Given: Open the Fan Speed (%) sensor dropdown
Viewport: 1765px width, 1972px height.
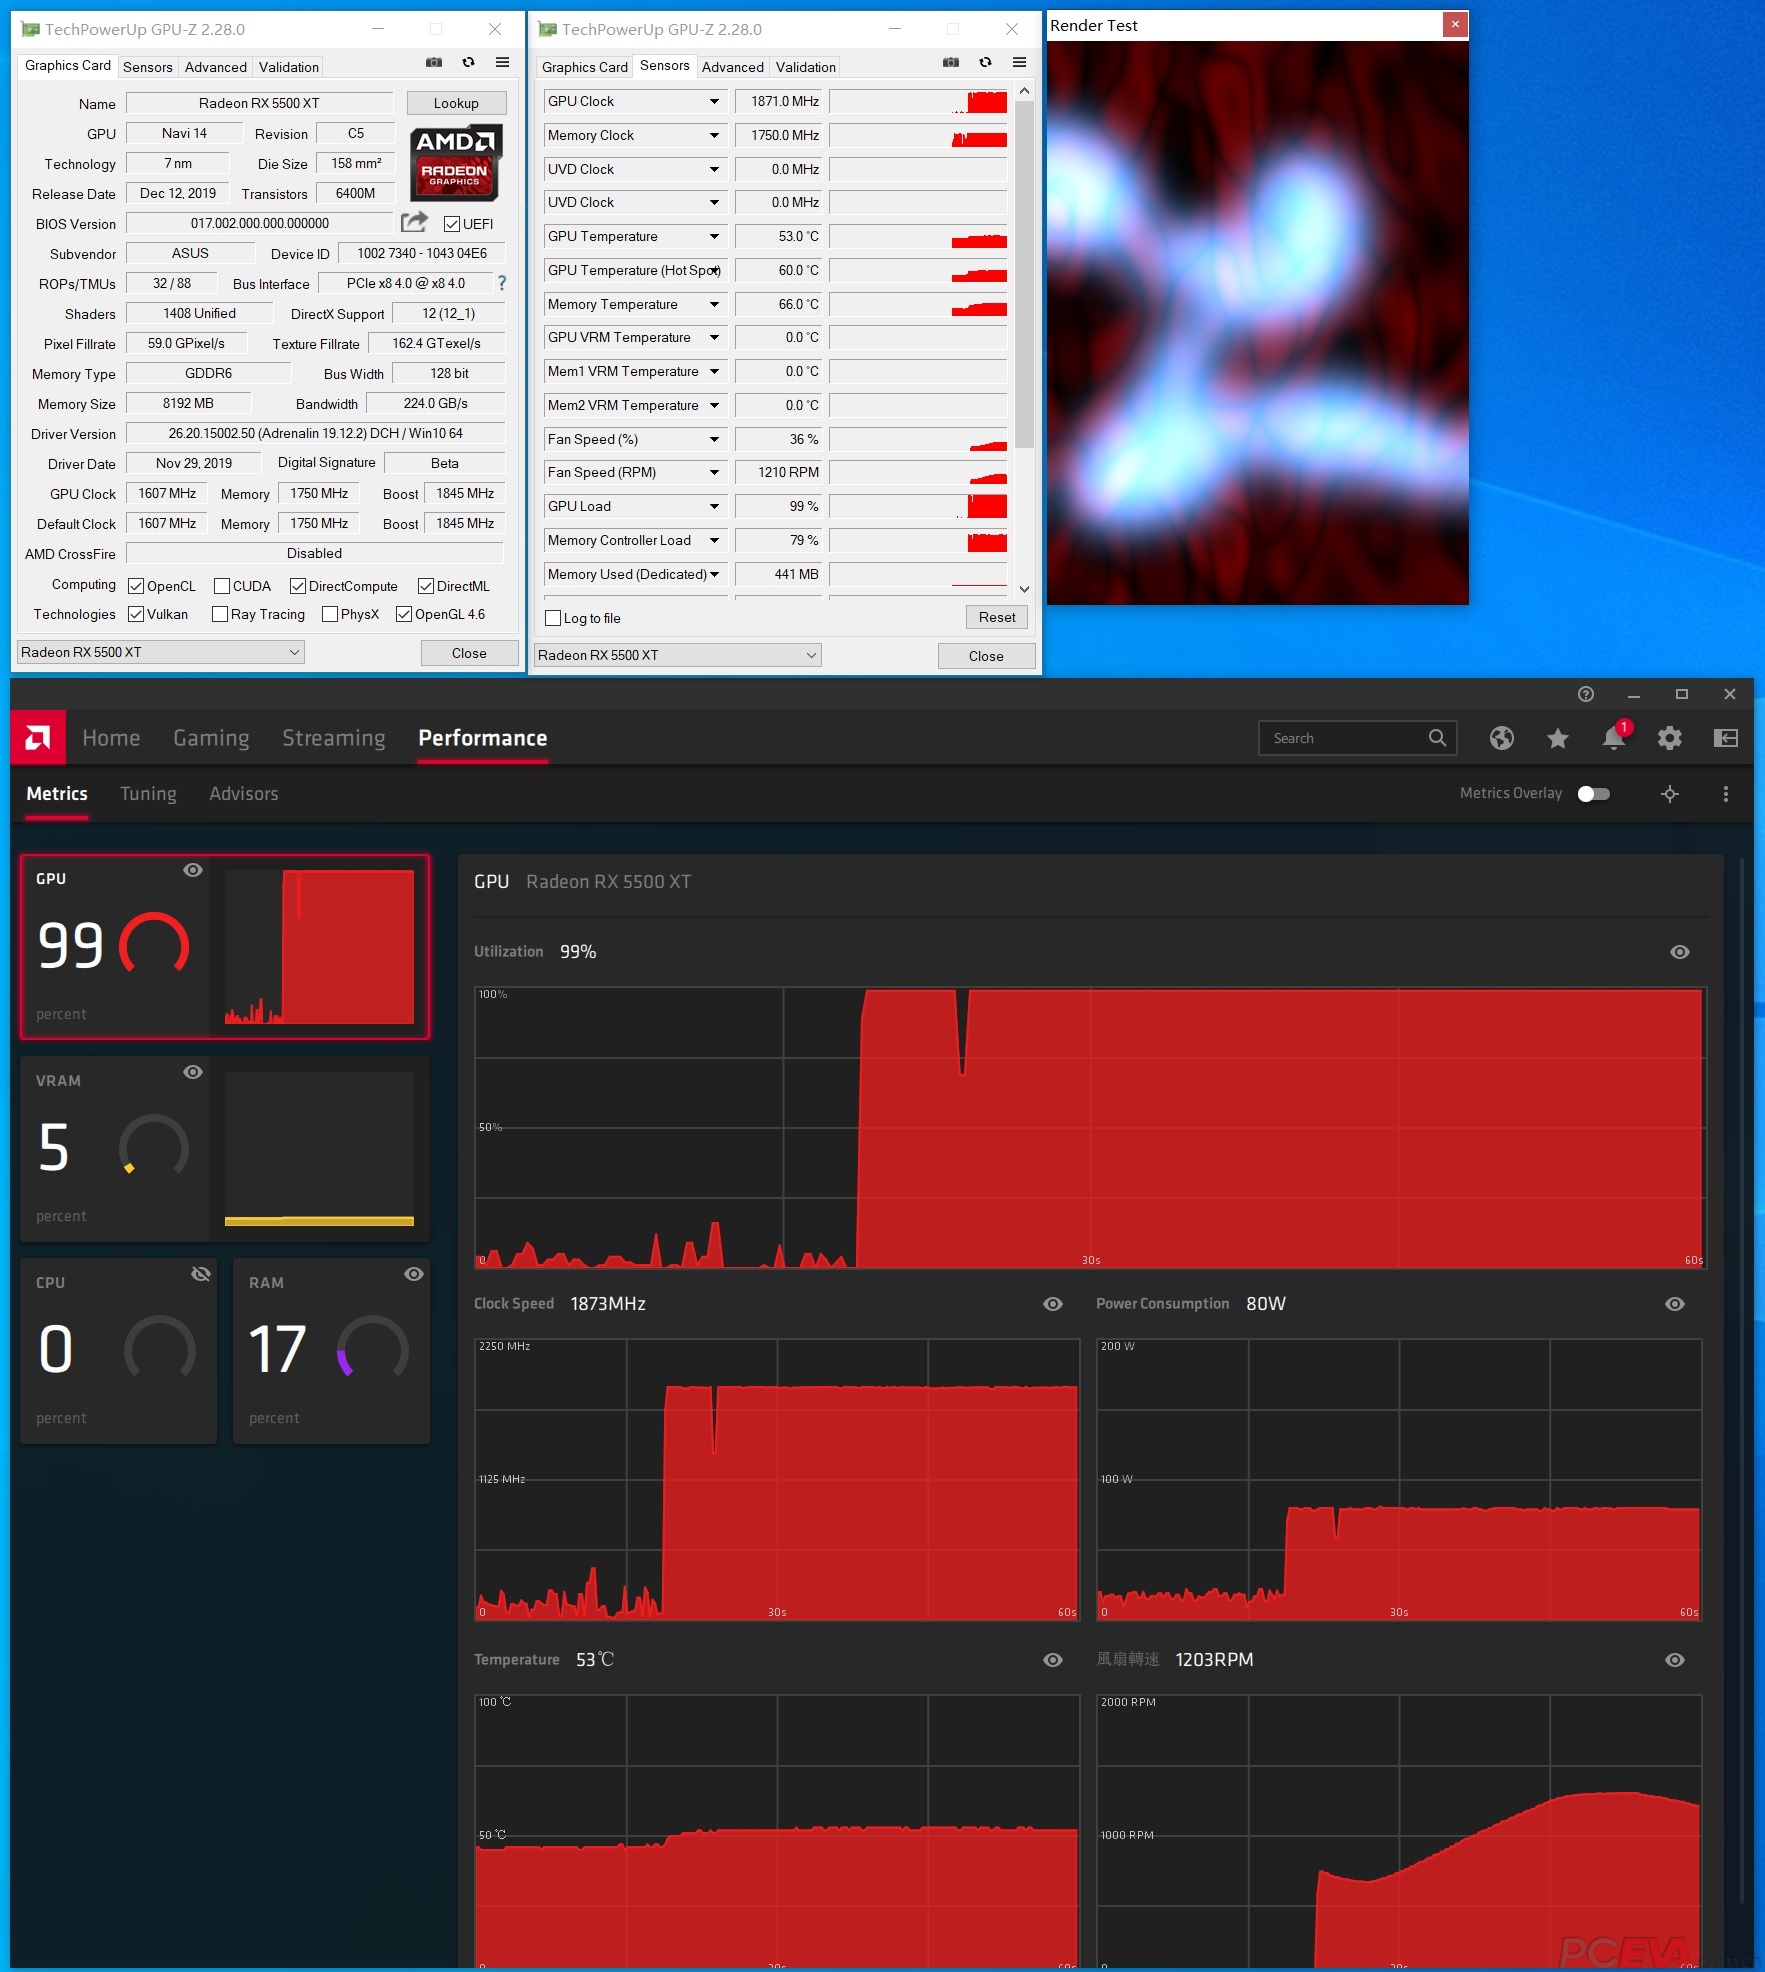Looking at the screenshot, I should point(714,440).
